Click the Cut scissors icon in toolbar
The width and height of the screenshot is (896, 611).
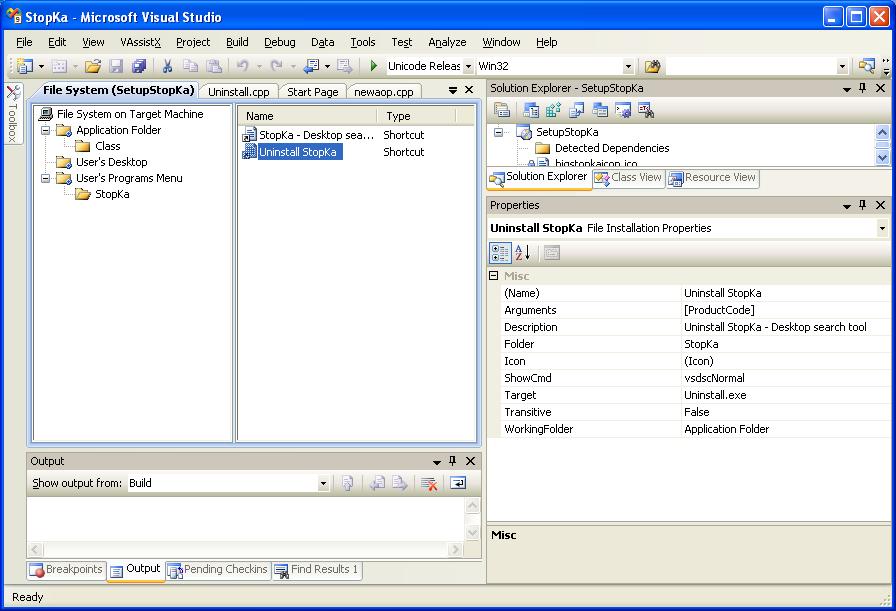167,66
